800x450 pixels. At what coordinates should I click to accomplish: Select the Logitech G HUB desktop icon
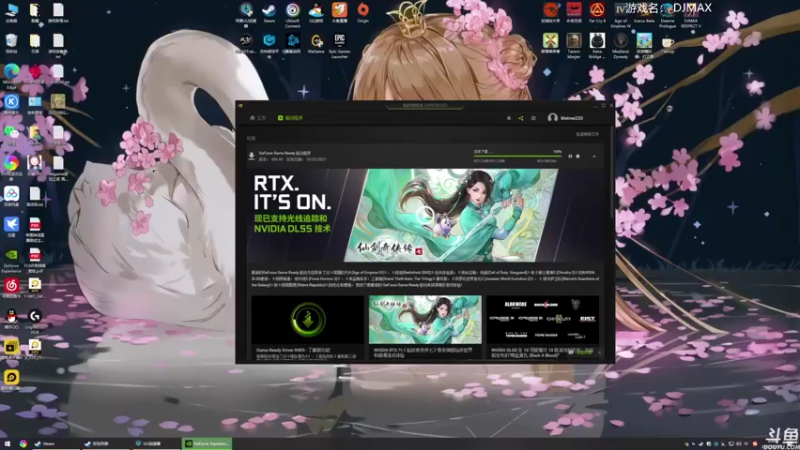coord(35,321)
